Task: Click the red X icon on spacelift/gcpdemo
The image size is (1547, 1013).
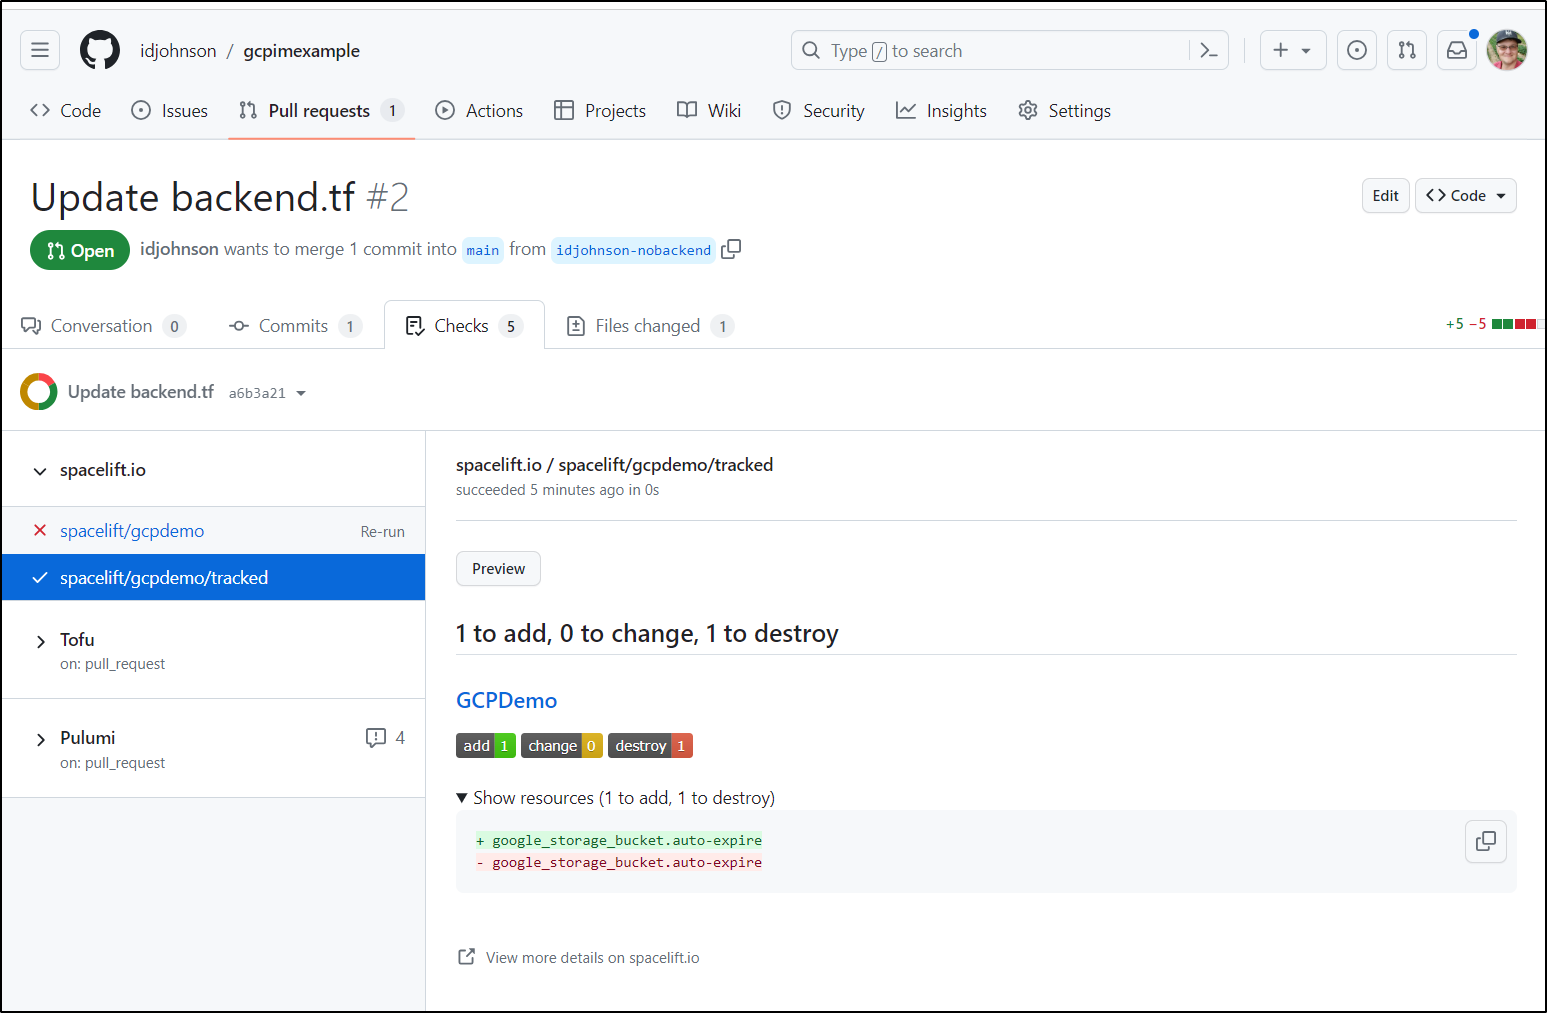Action: pos(40,530)
